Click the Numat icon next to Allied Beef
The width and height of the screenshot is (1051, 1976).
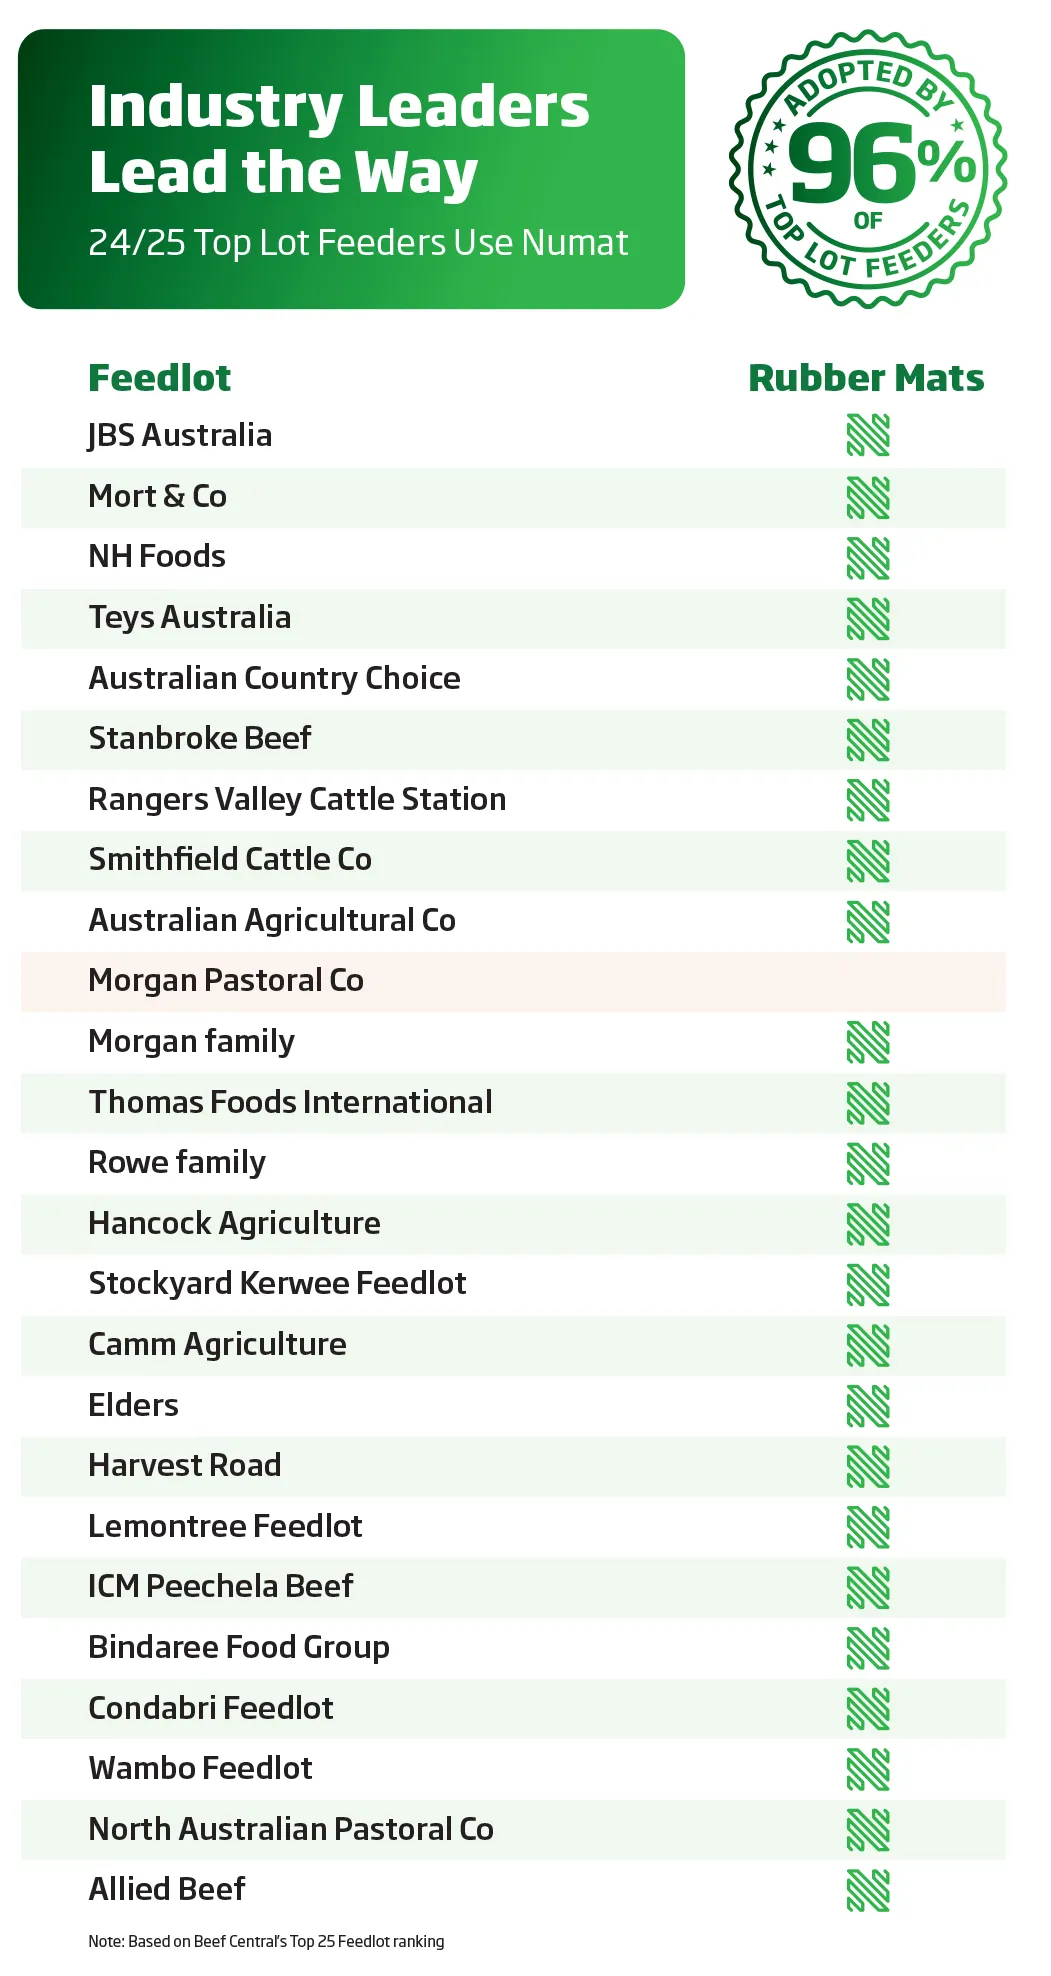868,1890
